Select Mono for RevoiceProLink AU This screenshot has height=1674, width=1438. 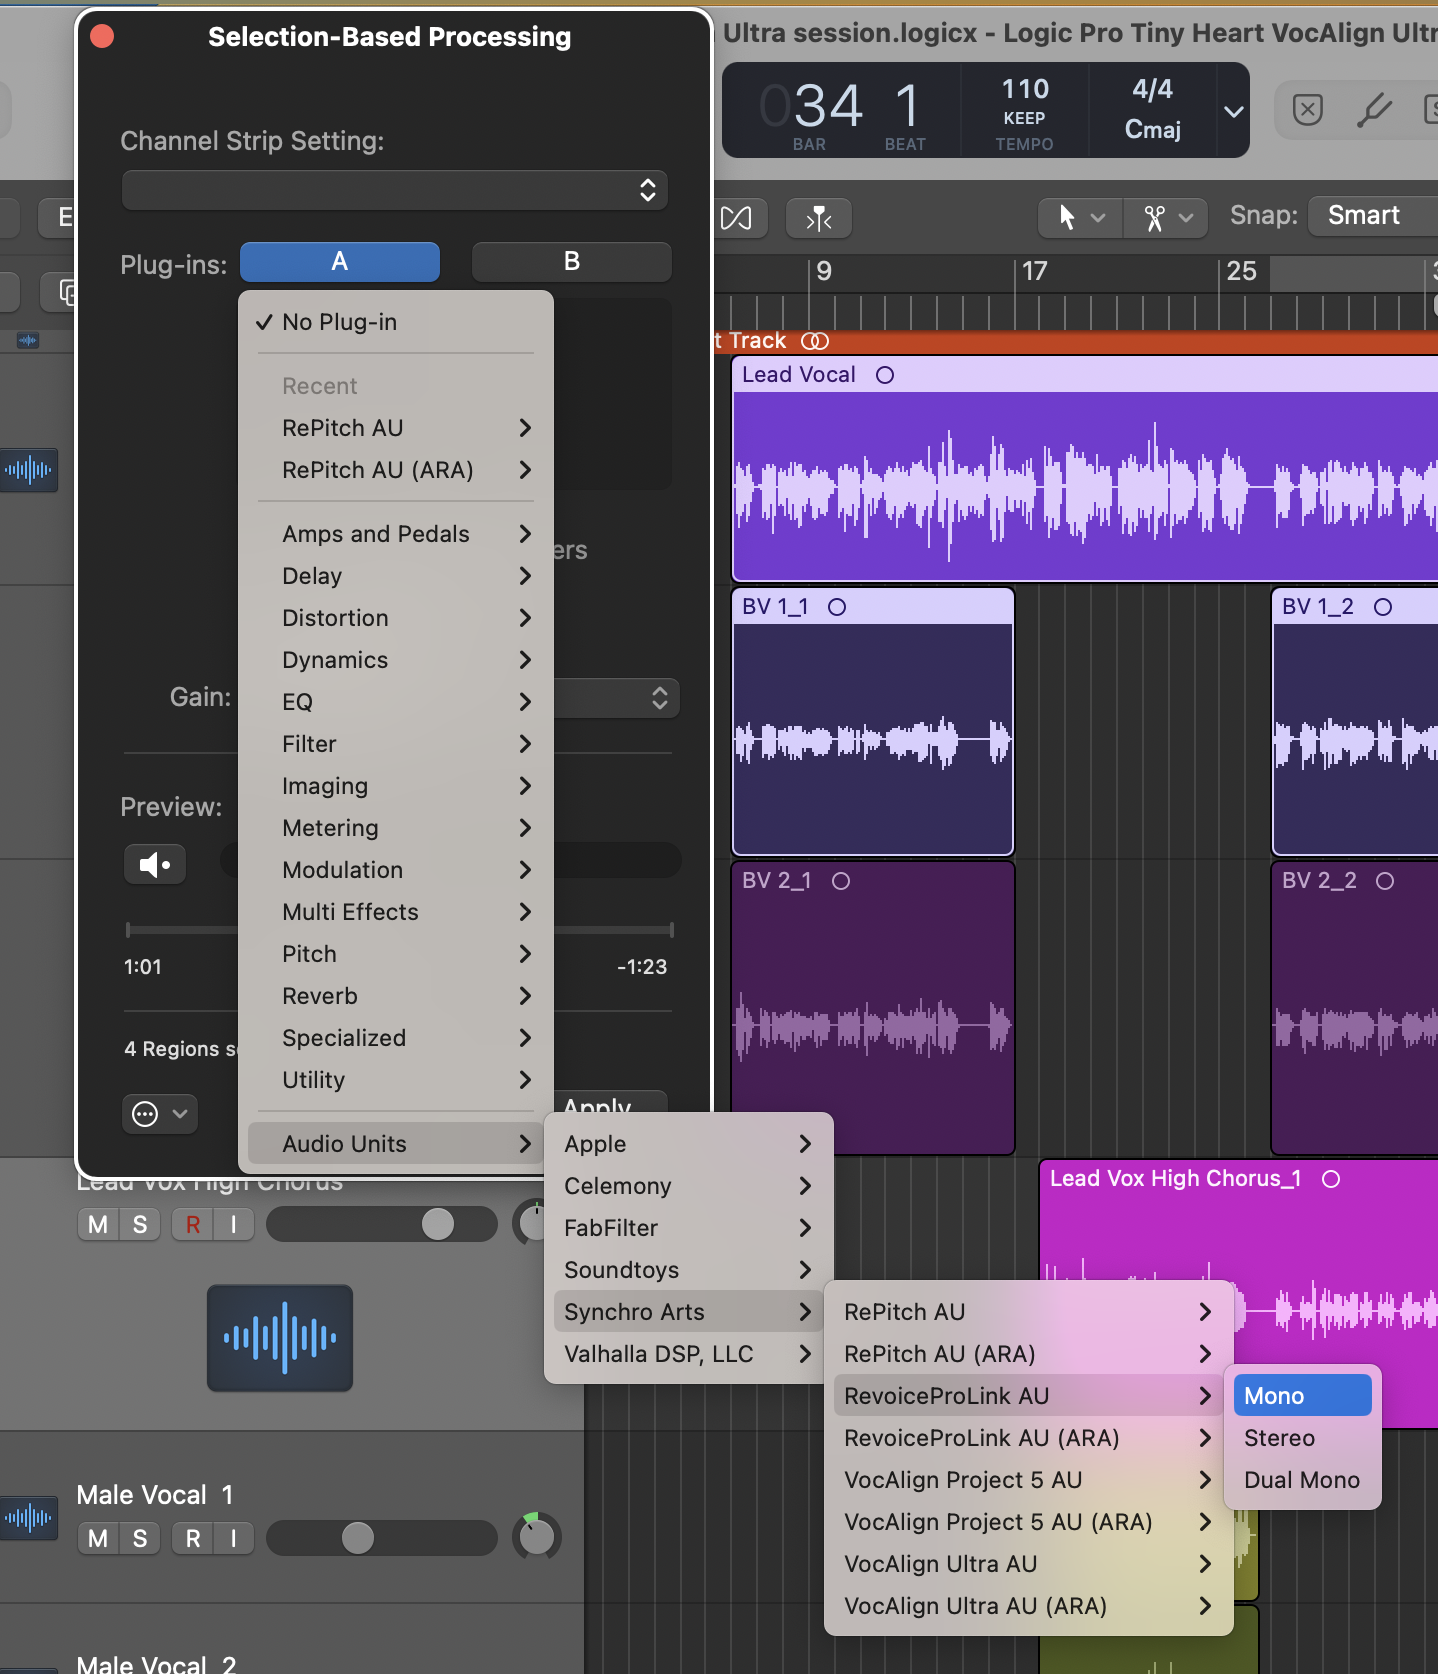(1301, 1396)
